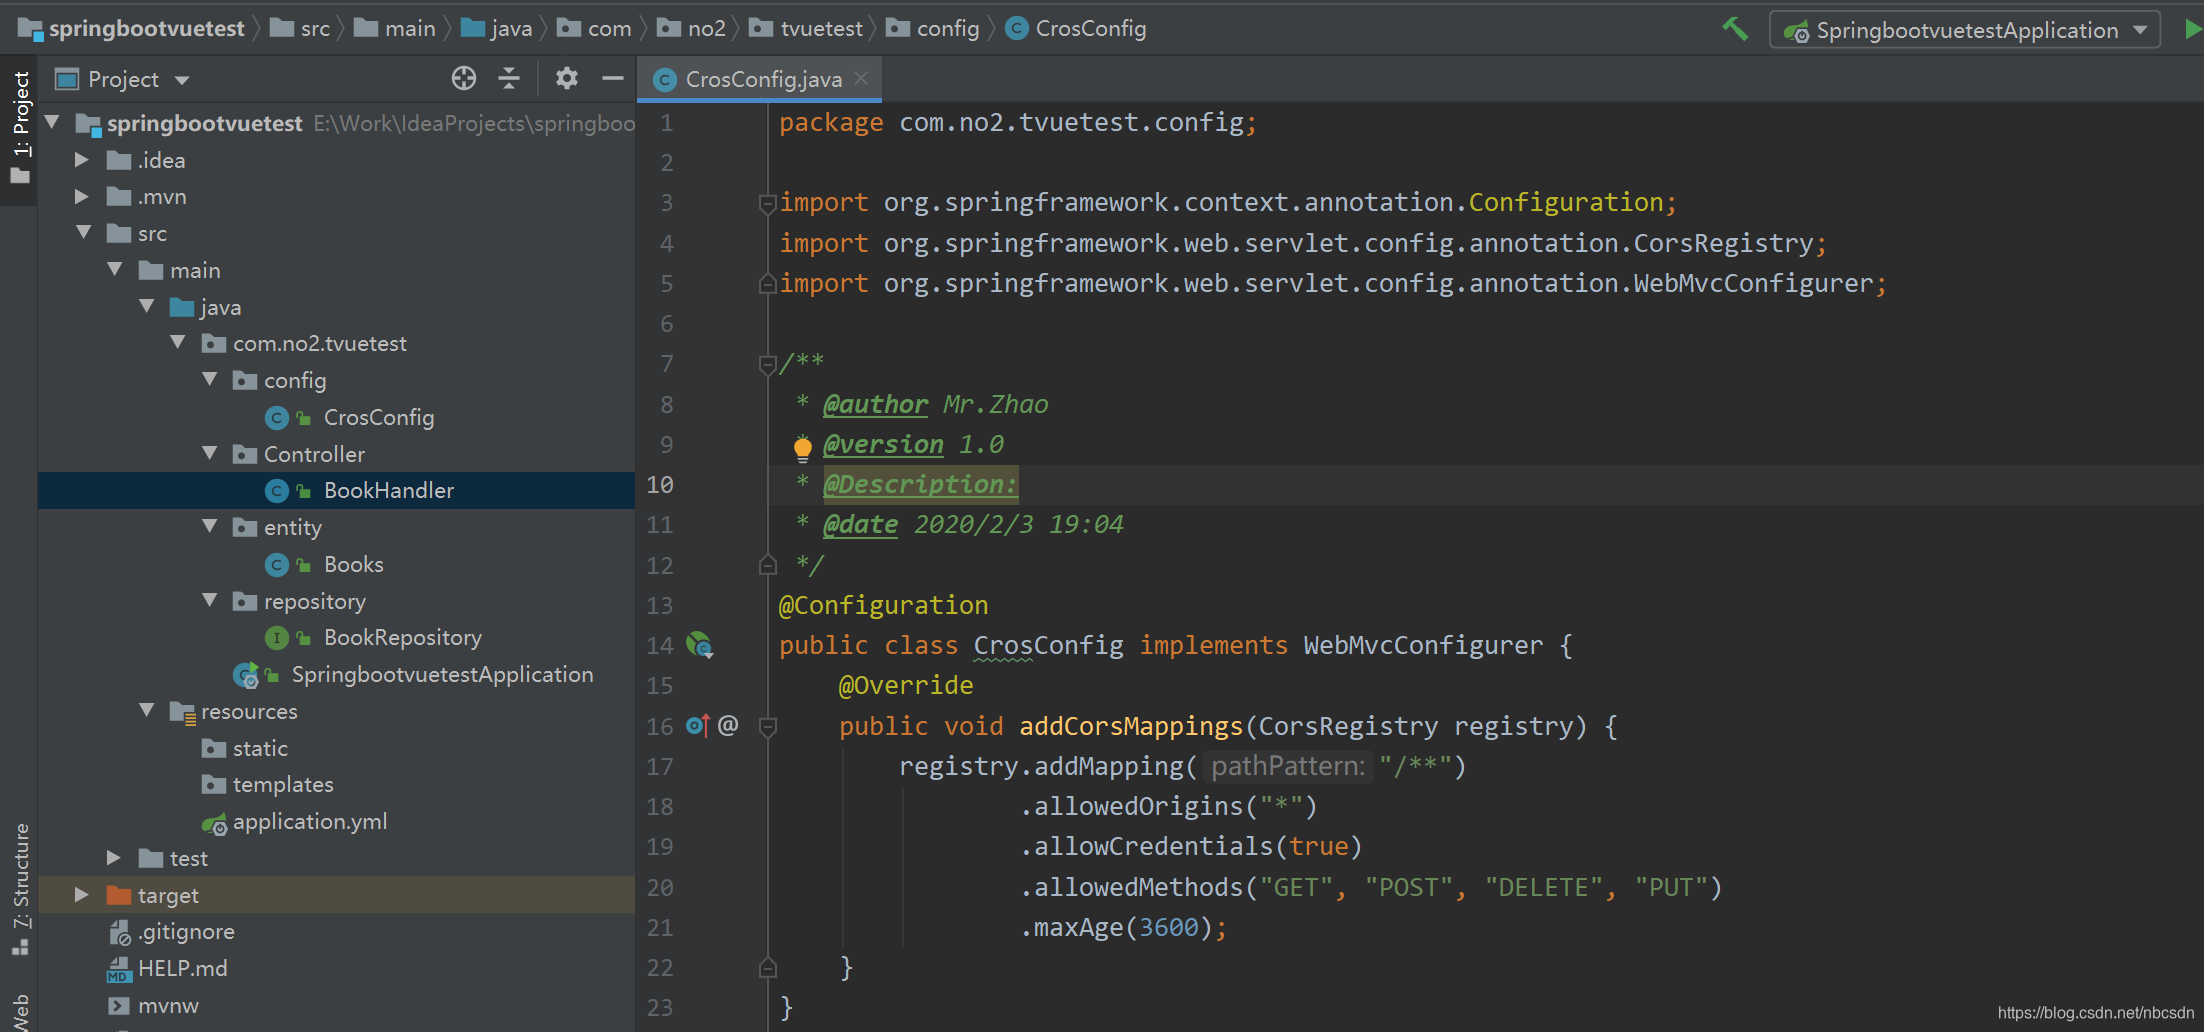Collapse the src folder
The height and width of the screenshot is (1032, 2204).
pos(83,233)
